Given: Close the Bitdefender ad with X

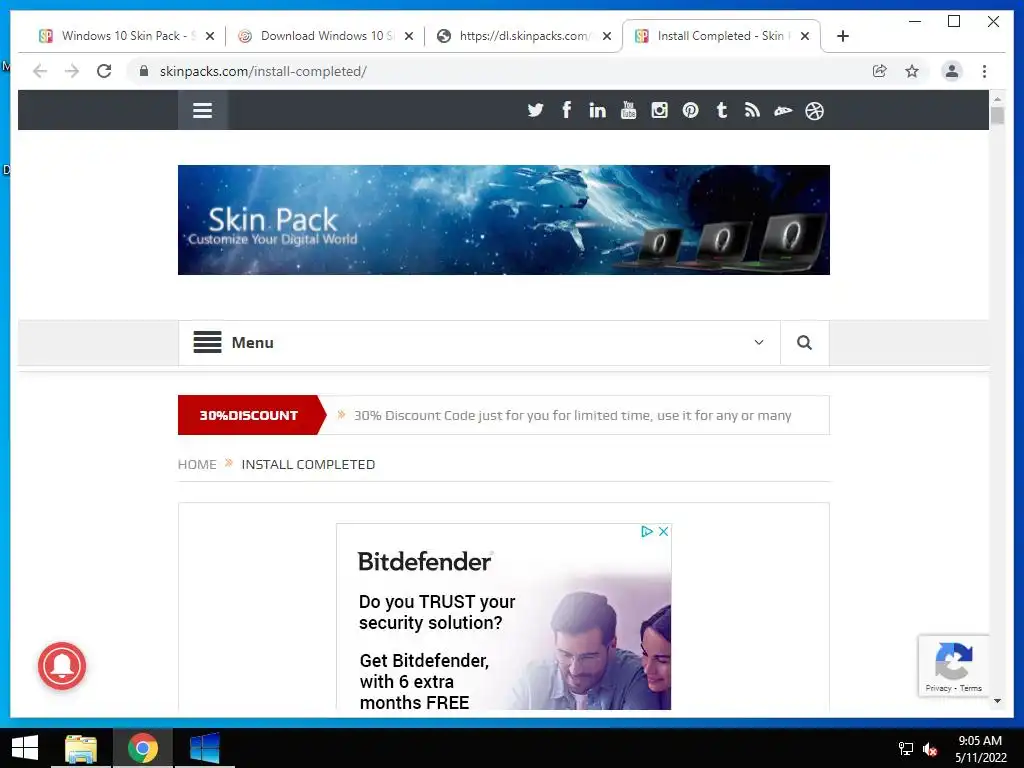Looking at the screenshot, I should click(664, 532).
